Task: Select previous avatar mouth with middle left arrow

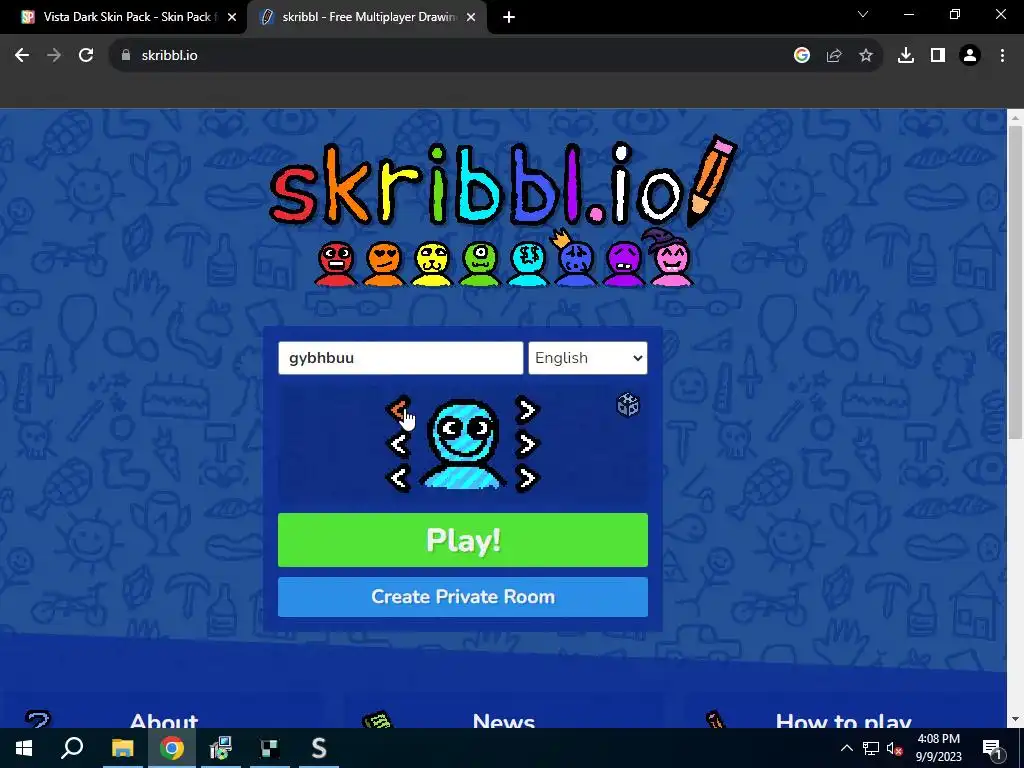Action: (x=398, y=444)
